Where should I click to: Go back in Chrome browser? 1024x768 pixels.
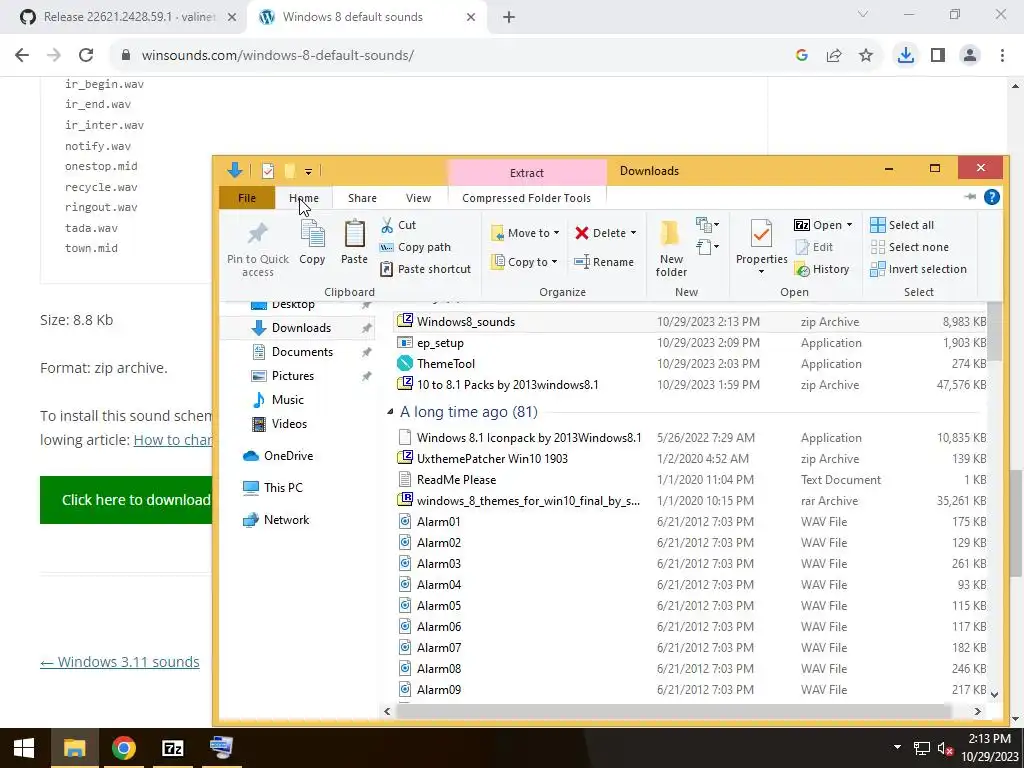22,56
